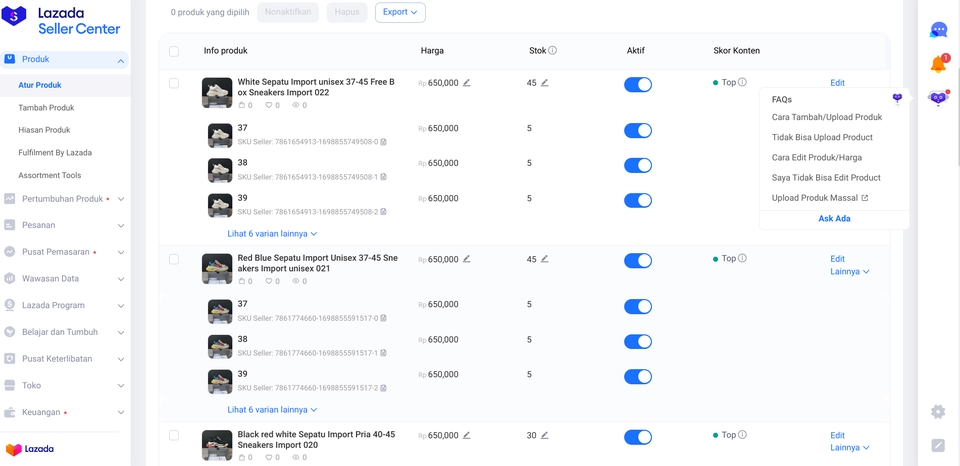Copy SKU Seller 7861774660-1698855591517-0
Viewport: 960px width, 466px height.
pyautogui.click(x=383, y=318)
